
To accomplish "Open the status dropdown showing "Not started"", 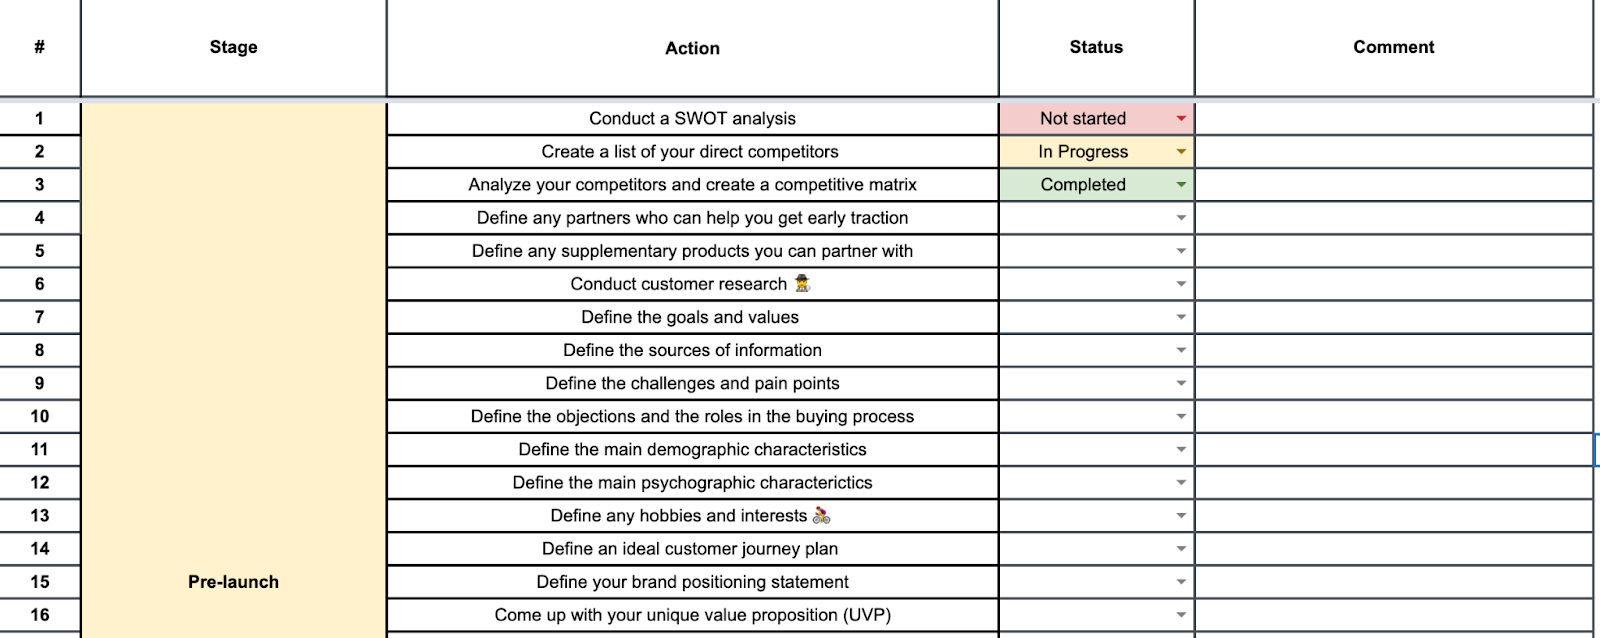I will coord(1181,118).
